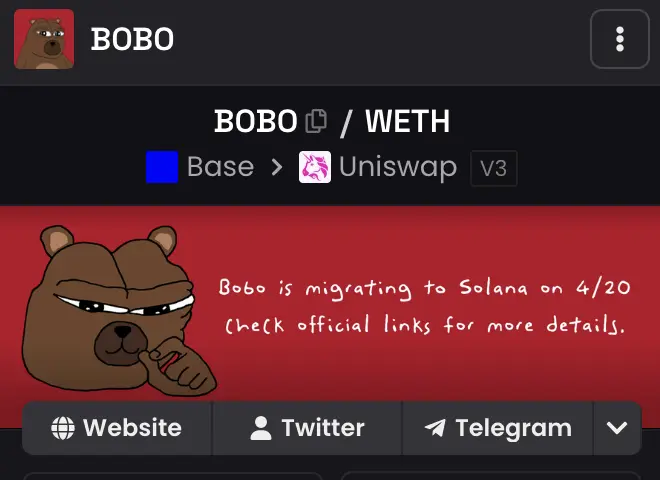Screen dimensions: 660x480
Task: Click the blue Base chain icon
Action: tap(162, 167)
